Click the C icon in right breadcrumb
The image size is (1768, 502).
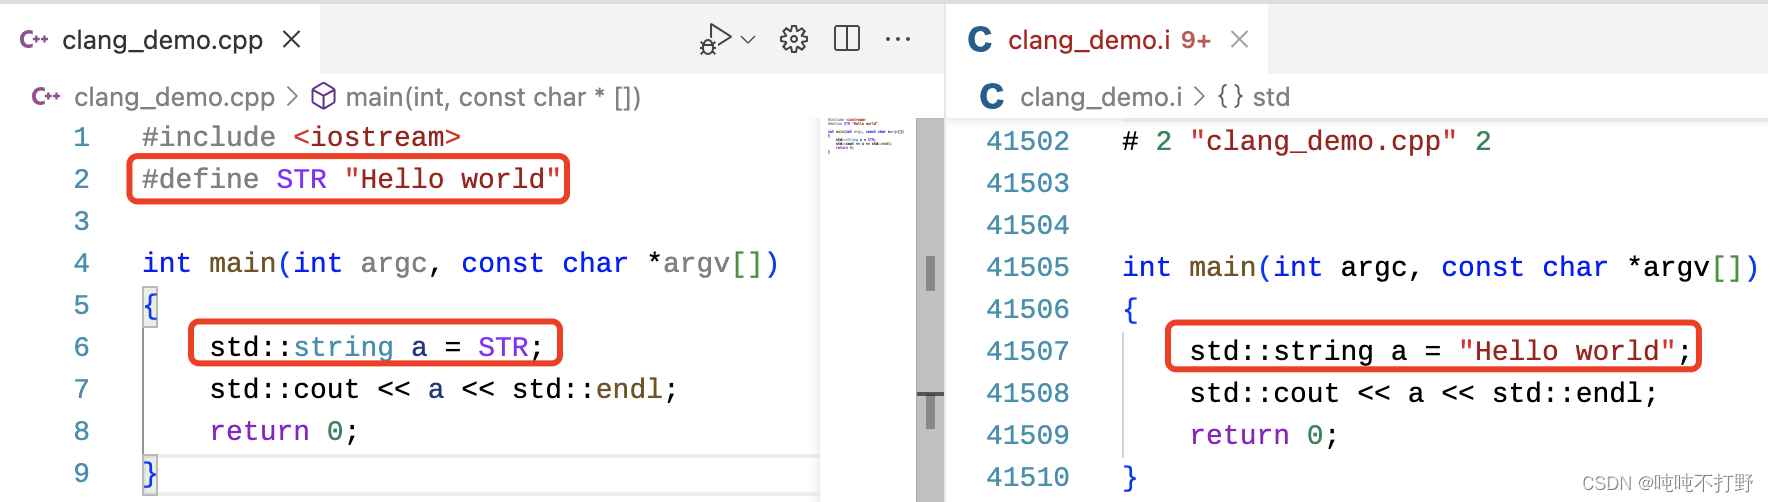click(x=992, y=96)
